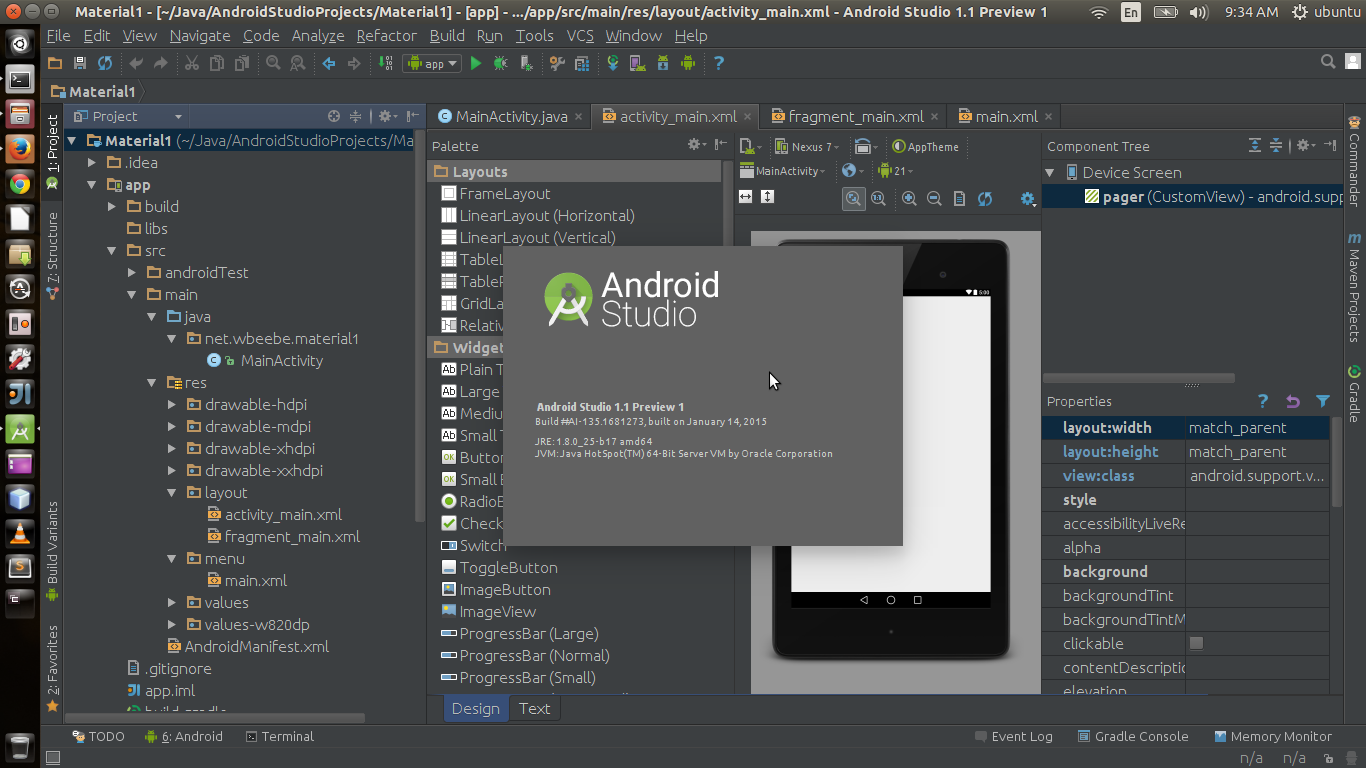Expand the drawable-hdpi folder node
Image resolution: width=1366 pixels, height=768 pixels.
tap(172, 404)
